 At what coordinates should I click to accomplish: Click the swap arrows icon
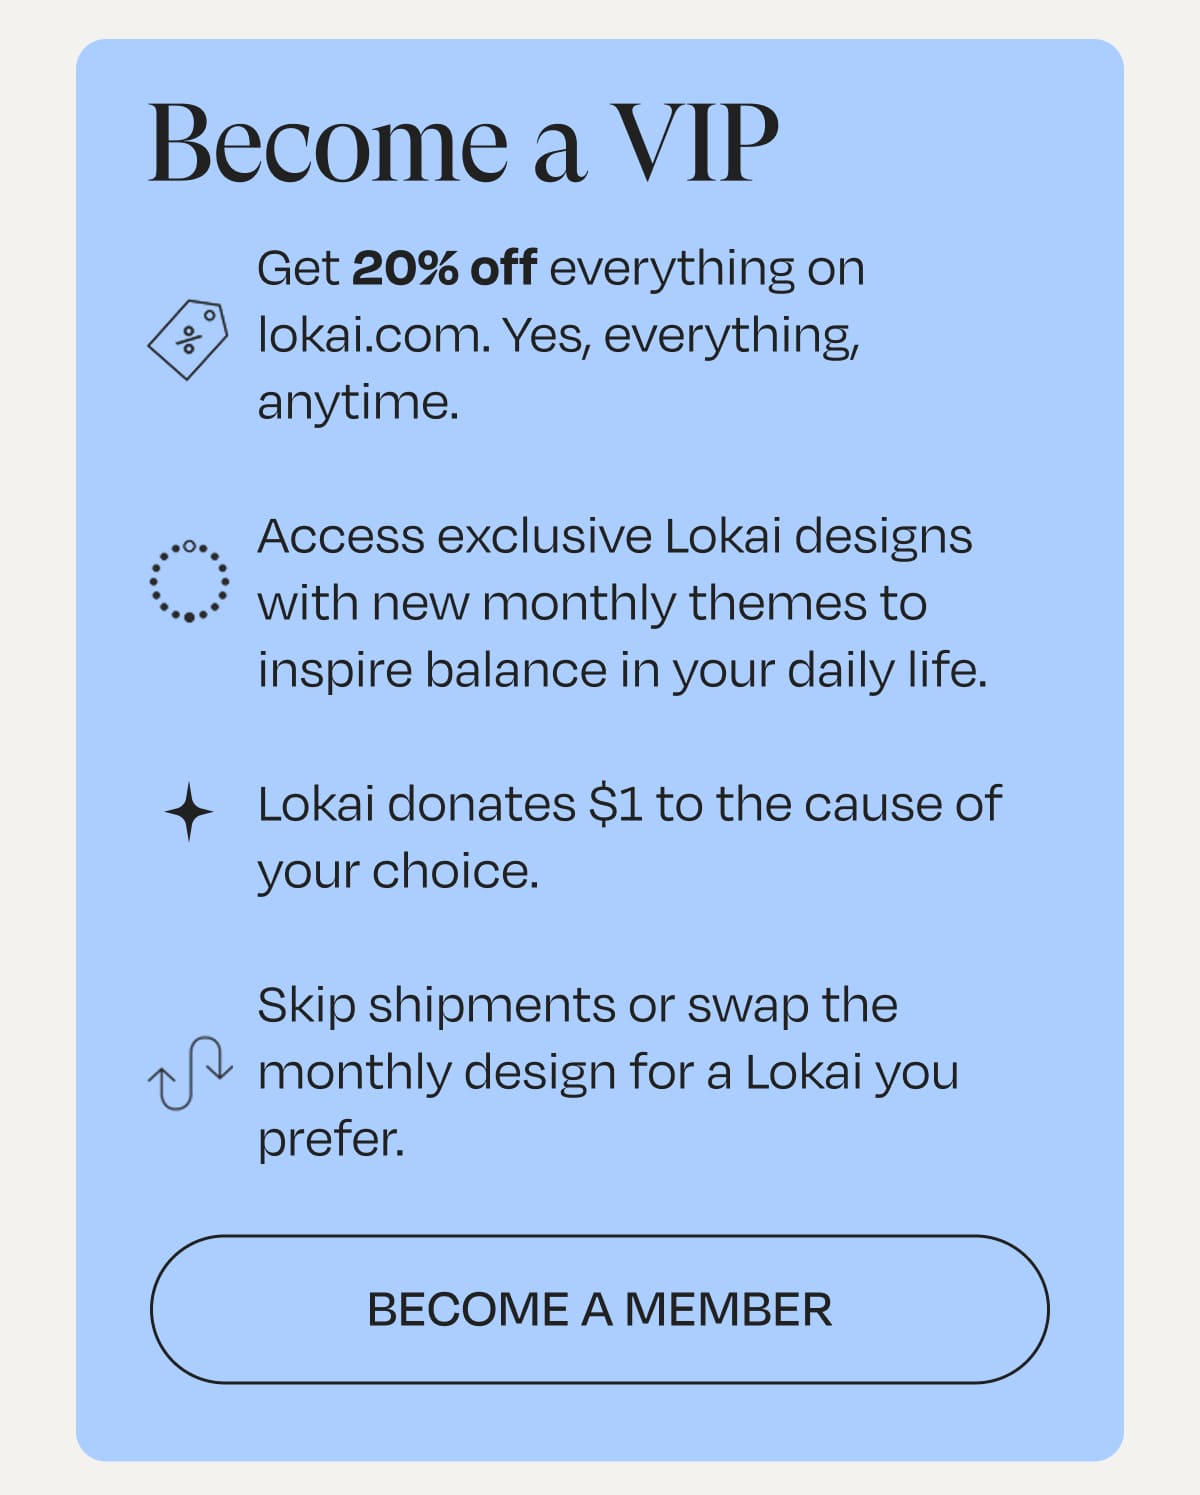(190, 1074)
